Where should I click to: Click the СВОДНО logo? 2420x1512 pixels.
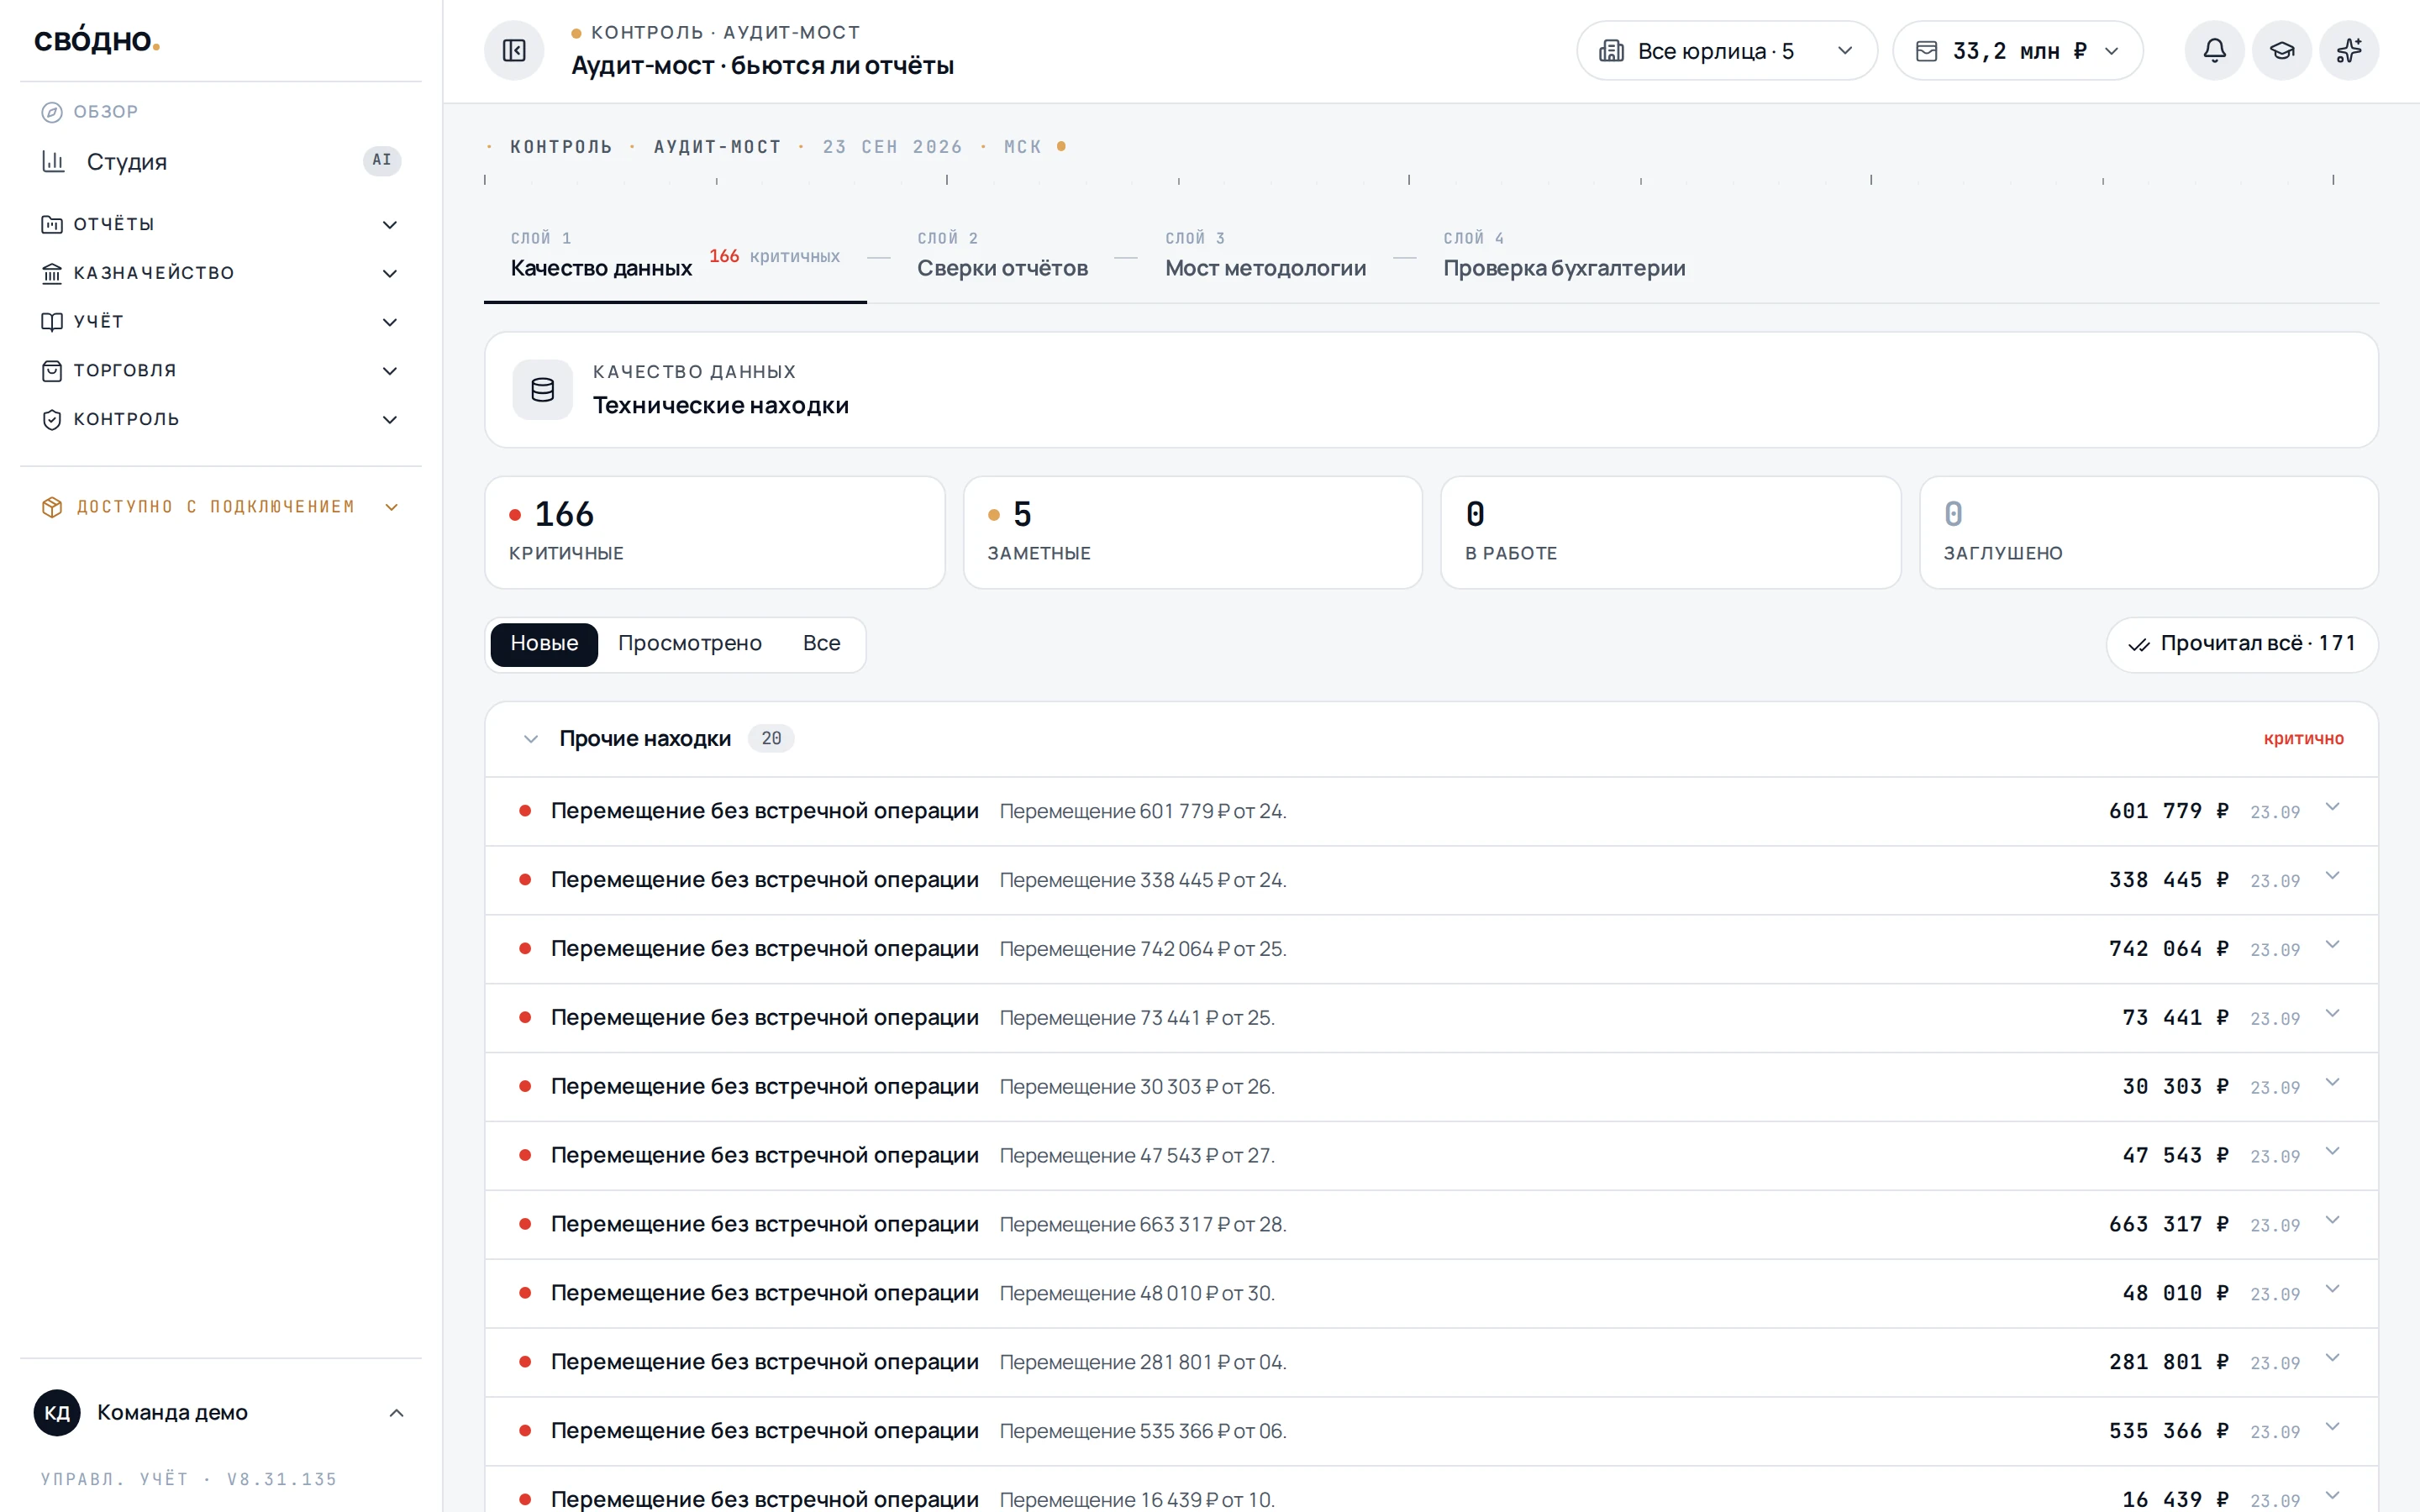pos(97,40)
